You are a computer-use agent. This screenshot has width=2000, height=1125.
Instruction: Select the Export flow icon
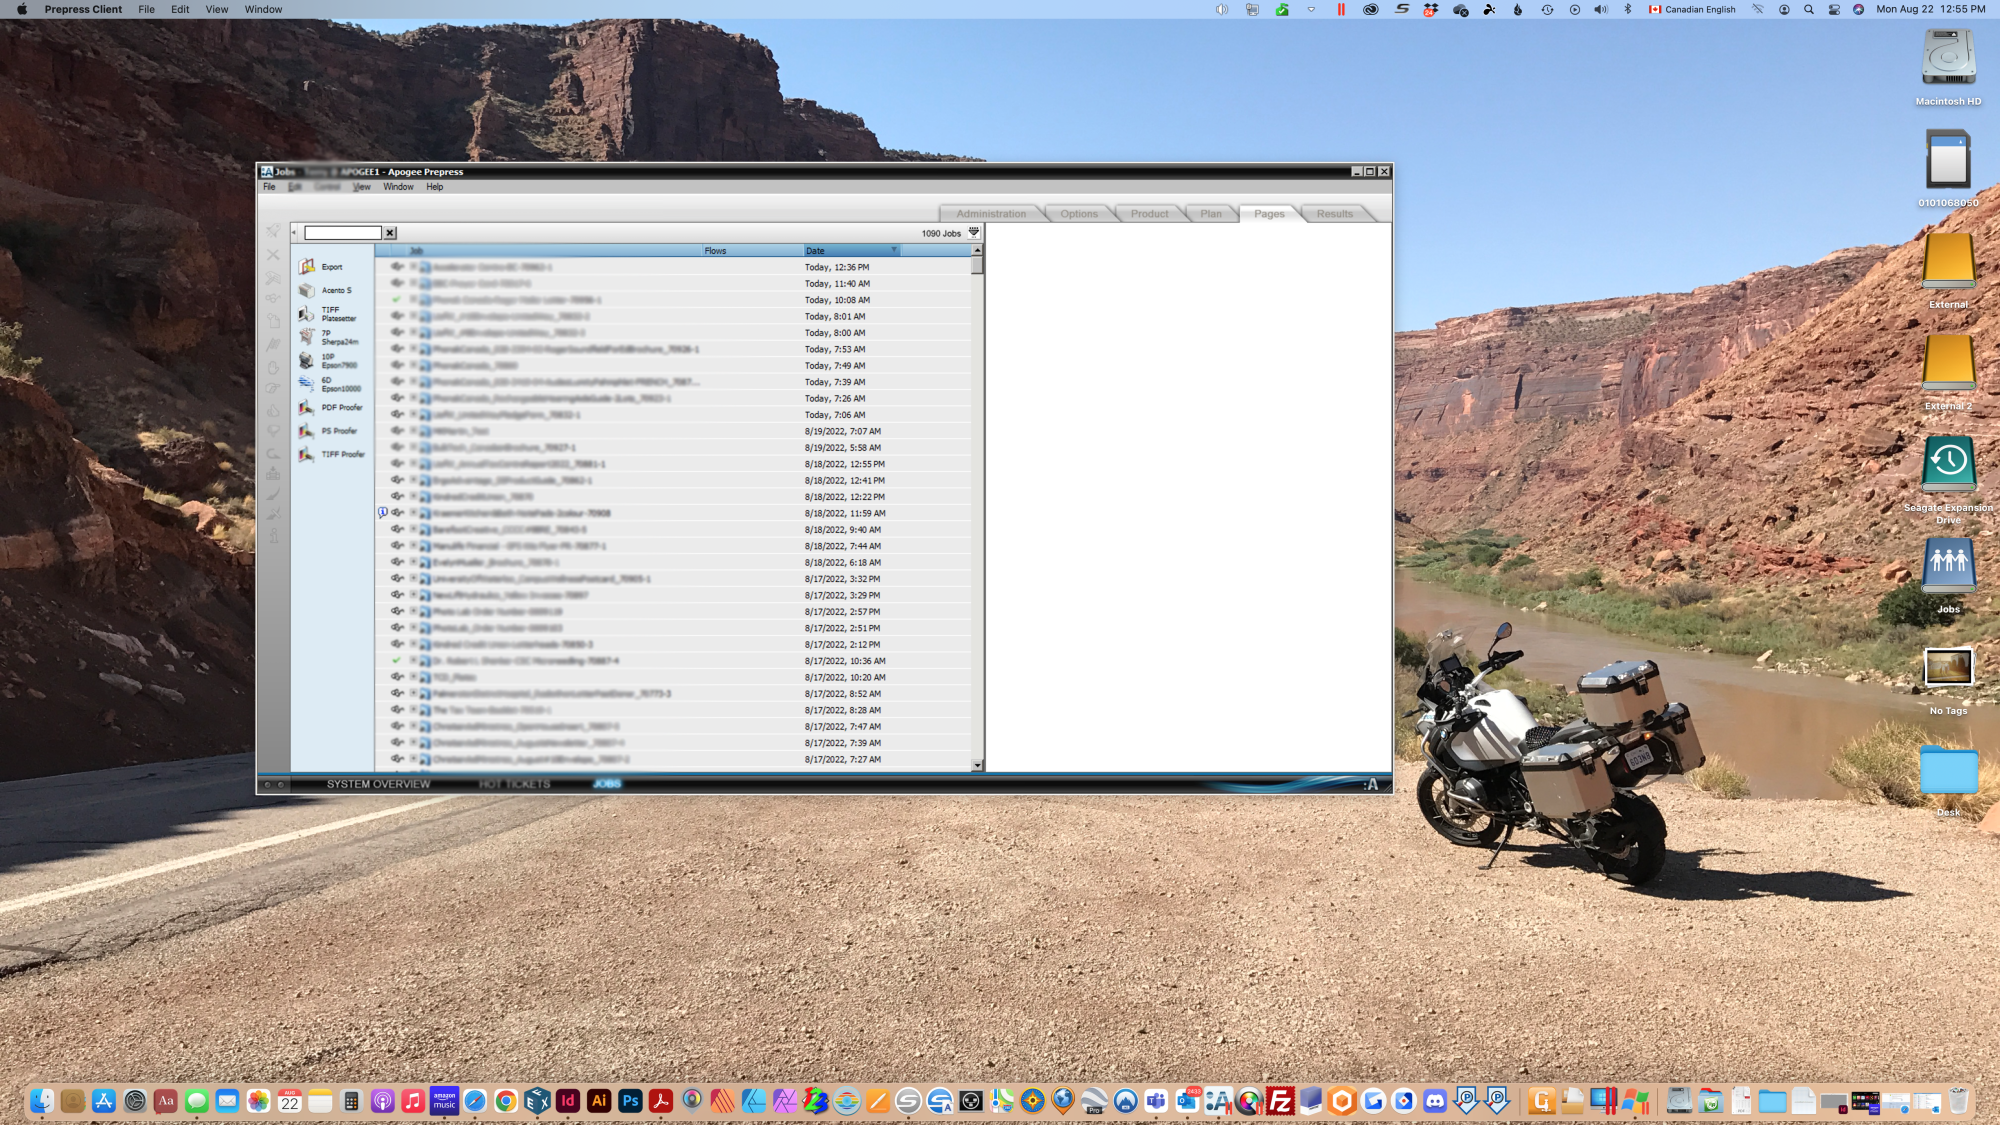307,267
